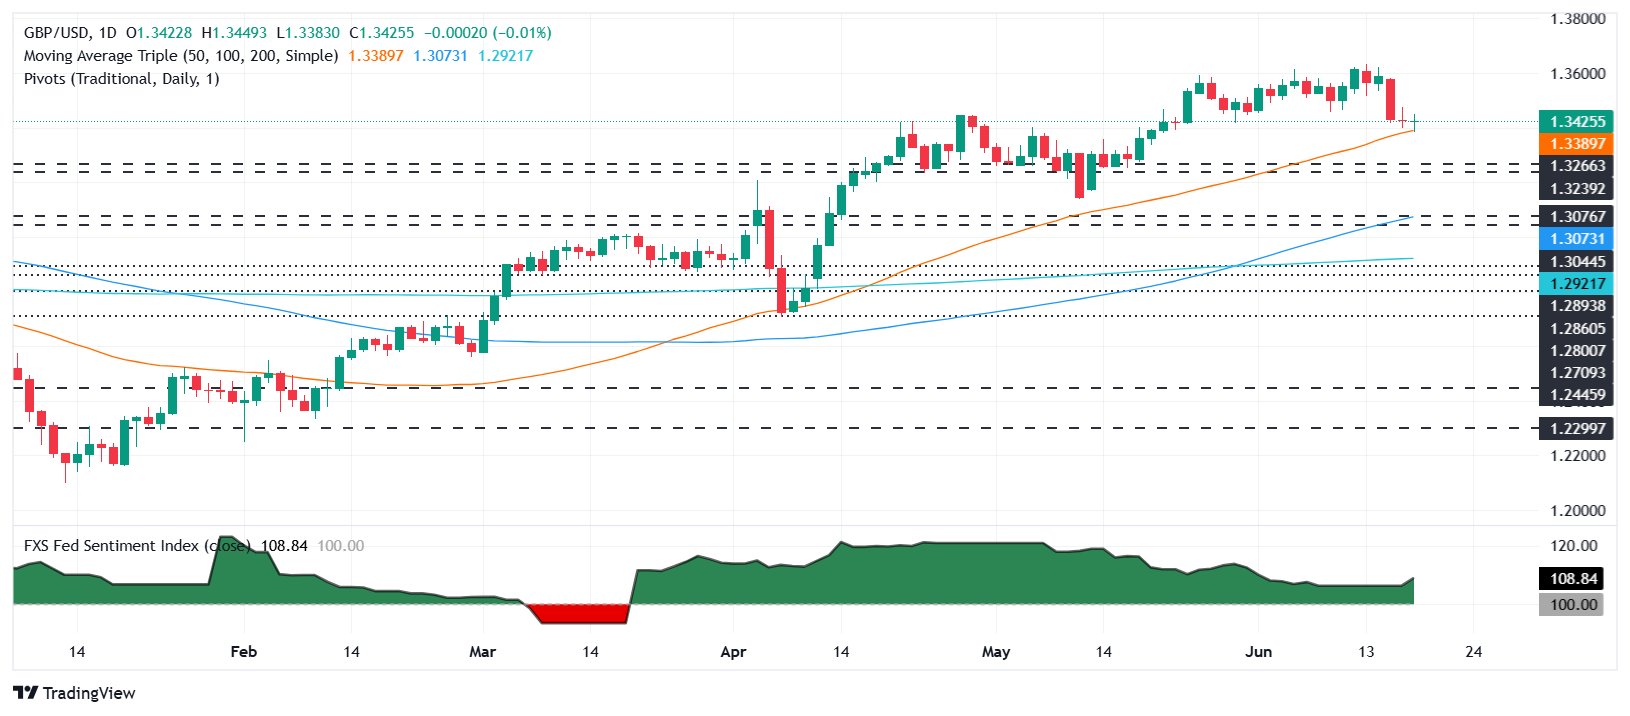Select the 1.32663 pivot level label
This screenshot has width=1630, height=716.
click(1576, 166)
